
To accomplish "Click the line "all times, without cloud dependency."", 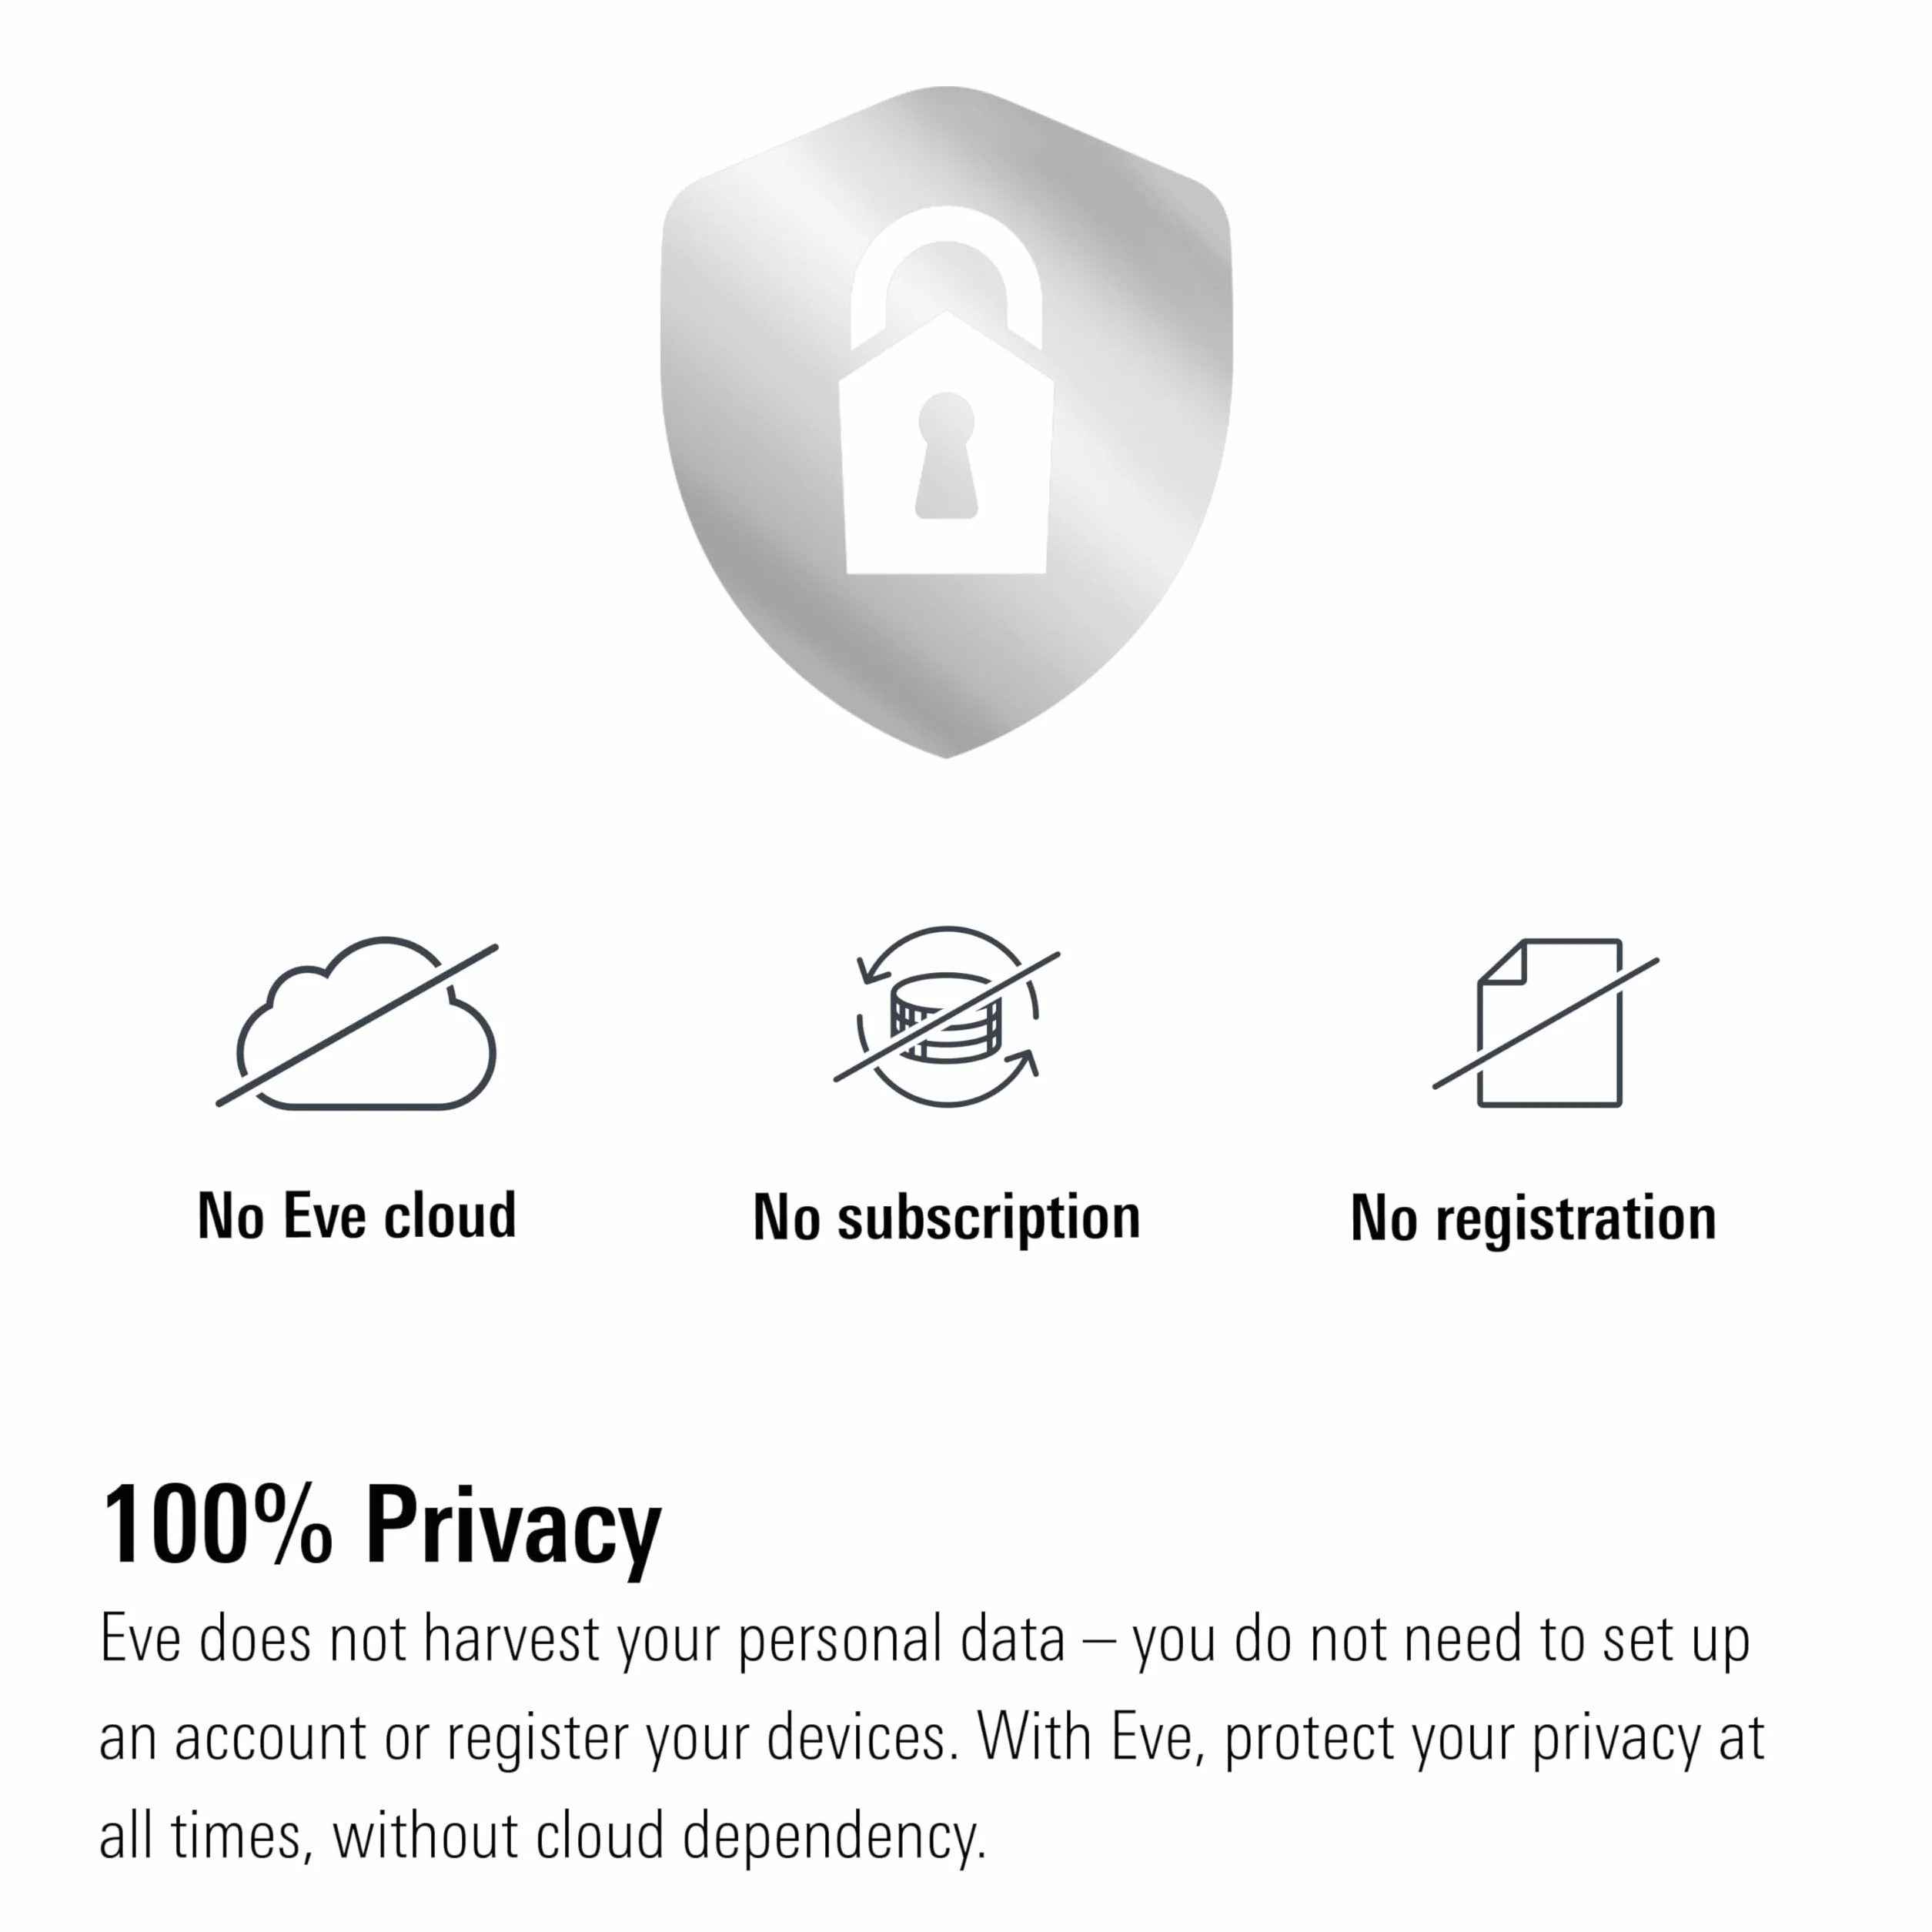I will pyautogui.click(x=543, y=1836).
